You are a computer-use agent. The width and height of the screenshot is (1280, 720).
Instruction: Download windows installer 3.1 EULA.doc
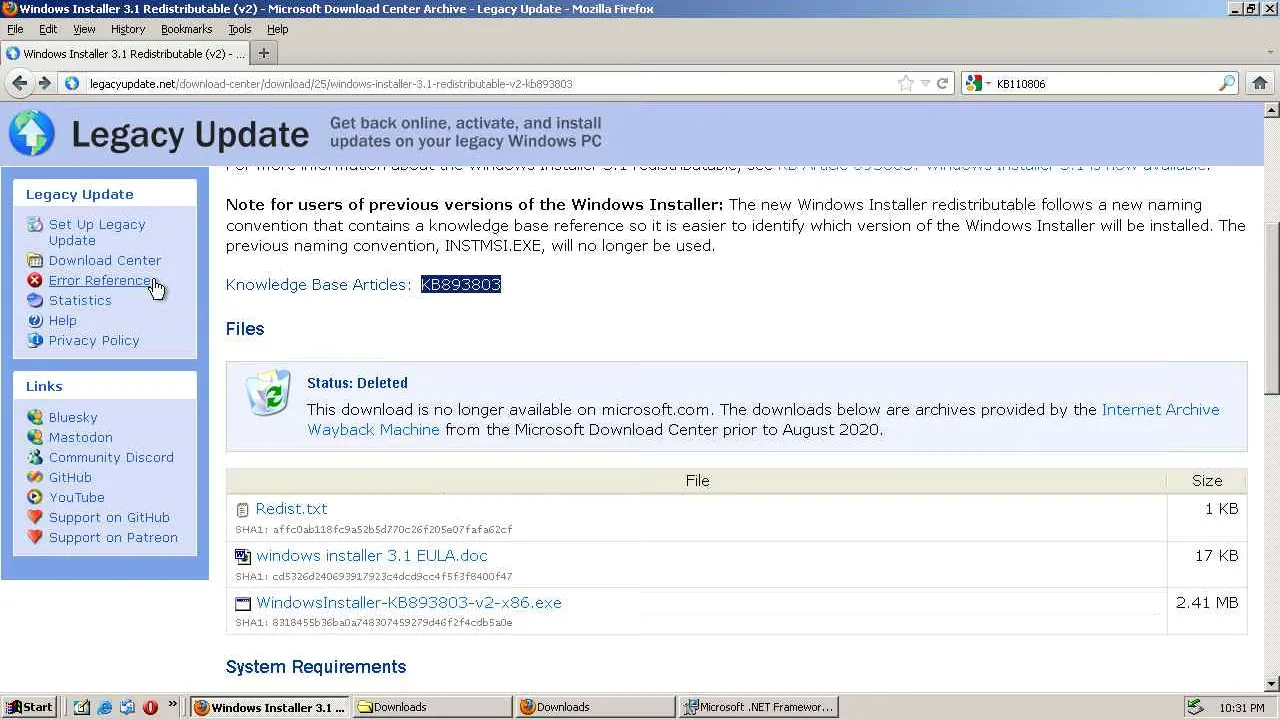372,556
